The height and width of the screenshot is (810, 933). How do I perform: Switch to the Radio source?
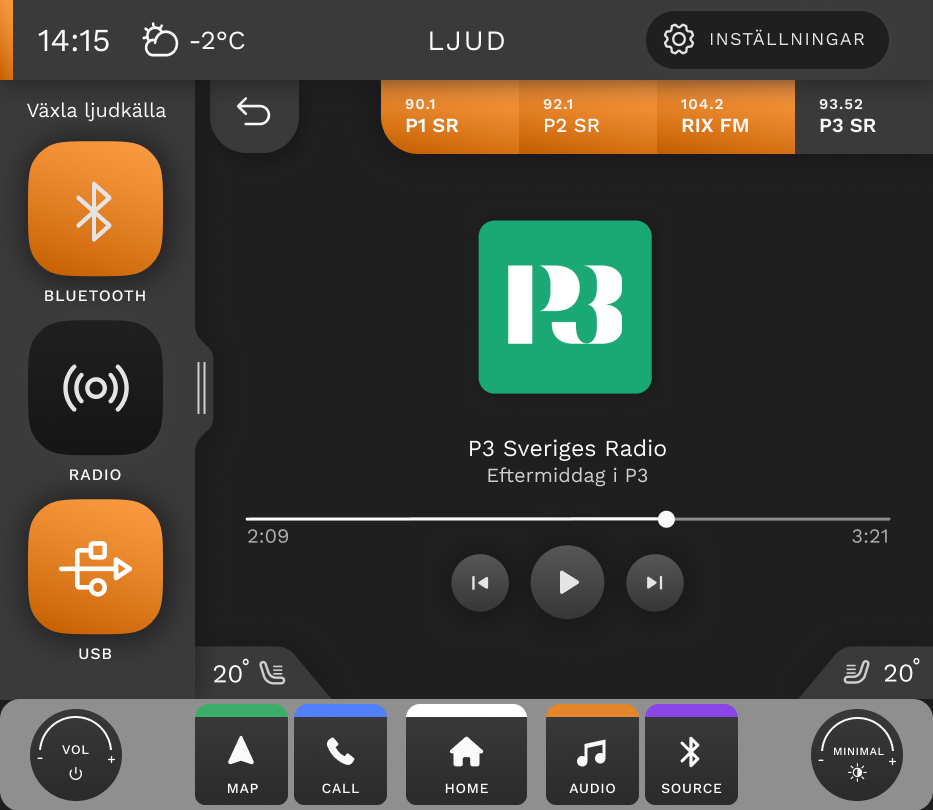point(95,387)
